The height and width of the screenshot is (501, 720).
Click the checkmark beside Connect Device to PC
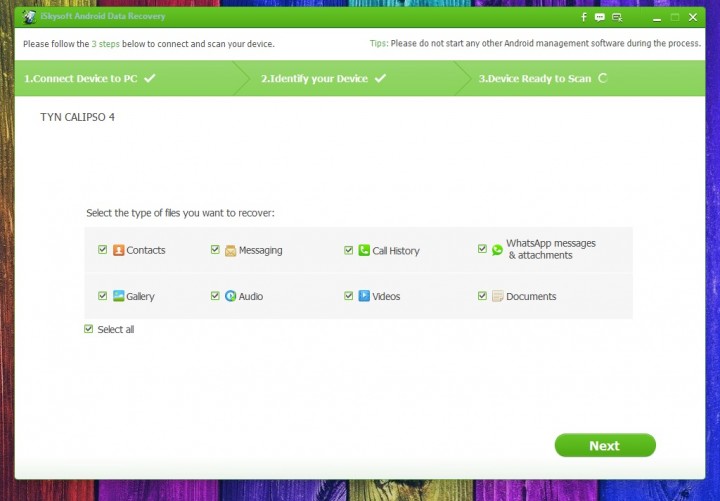150,78
